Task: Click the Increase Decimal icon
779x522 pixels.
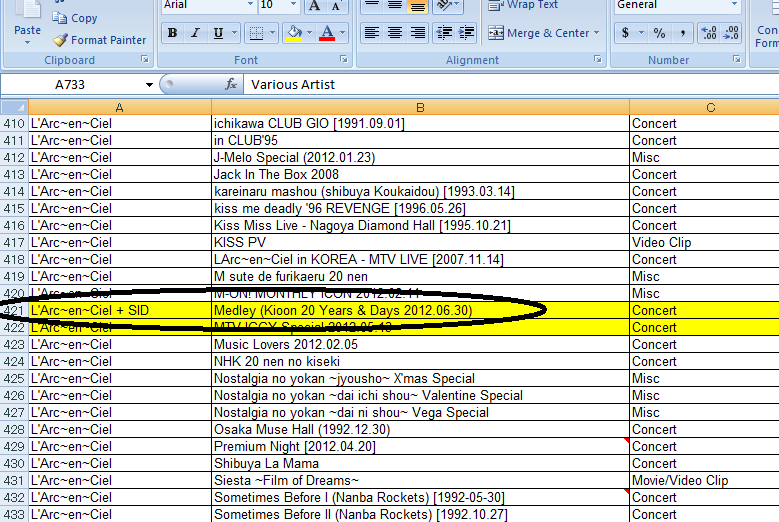Action: pyautogui.click(x=709, y=33)
